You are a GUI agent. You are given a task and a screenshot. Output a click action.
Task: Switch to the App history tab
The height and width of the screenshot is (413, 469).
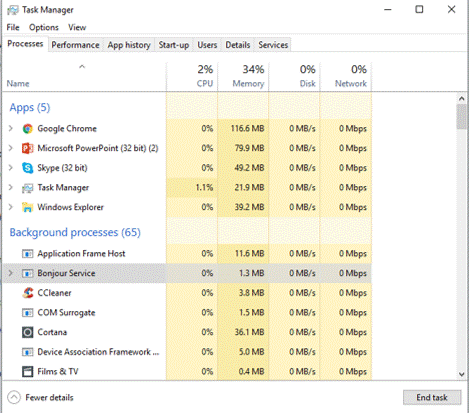click(129, 45)
